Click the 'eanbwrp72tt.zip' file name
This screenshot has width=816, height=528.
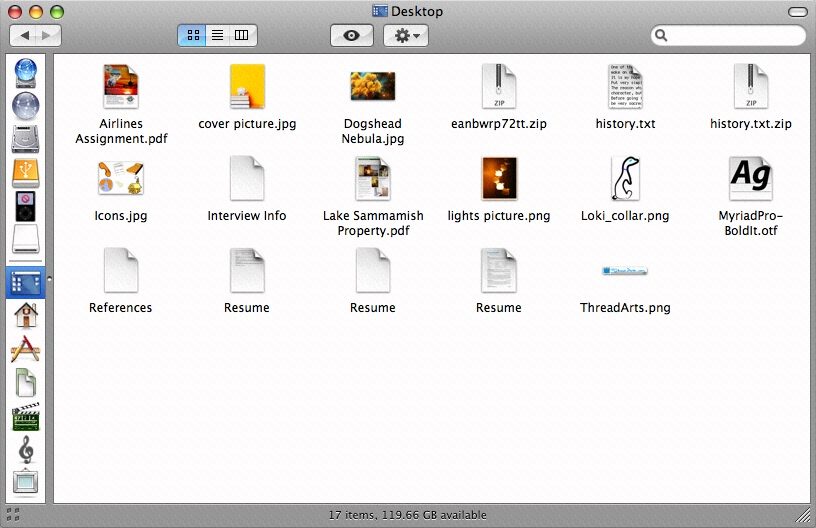(499, 124)
